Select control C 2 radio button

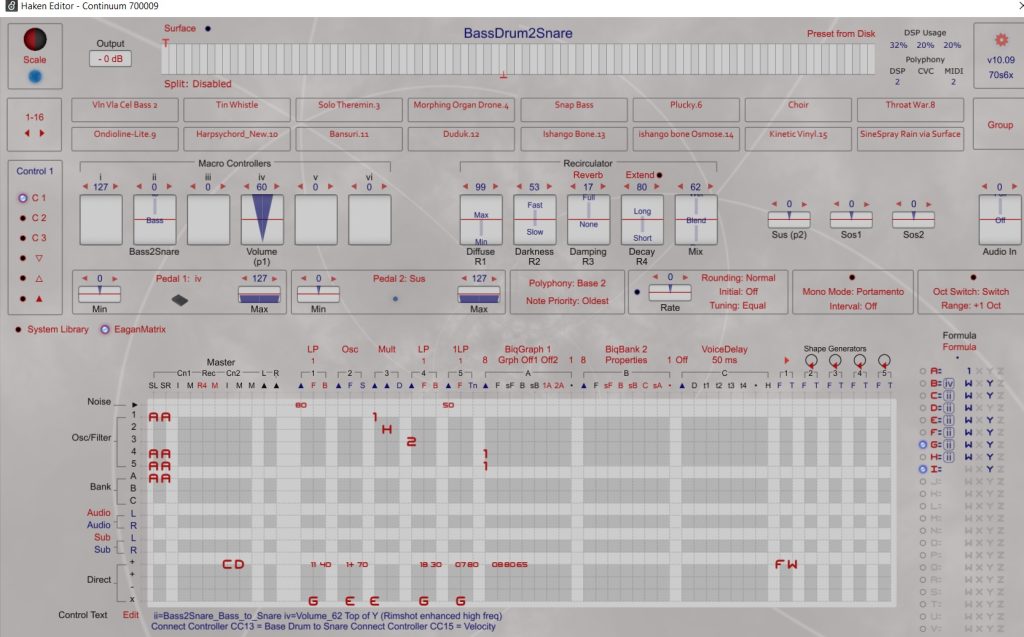tap(23, 218)
